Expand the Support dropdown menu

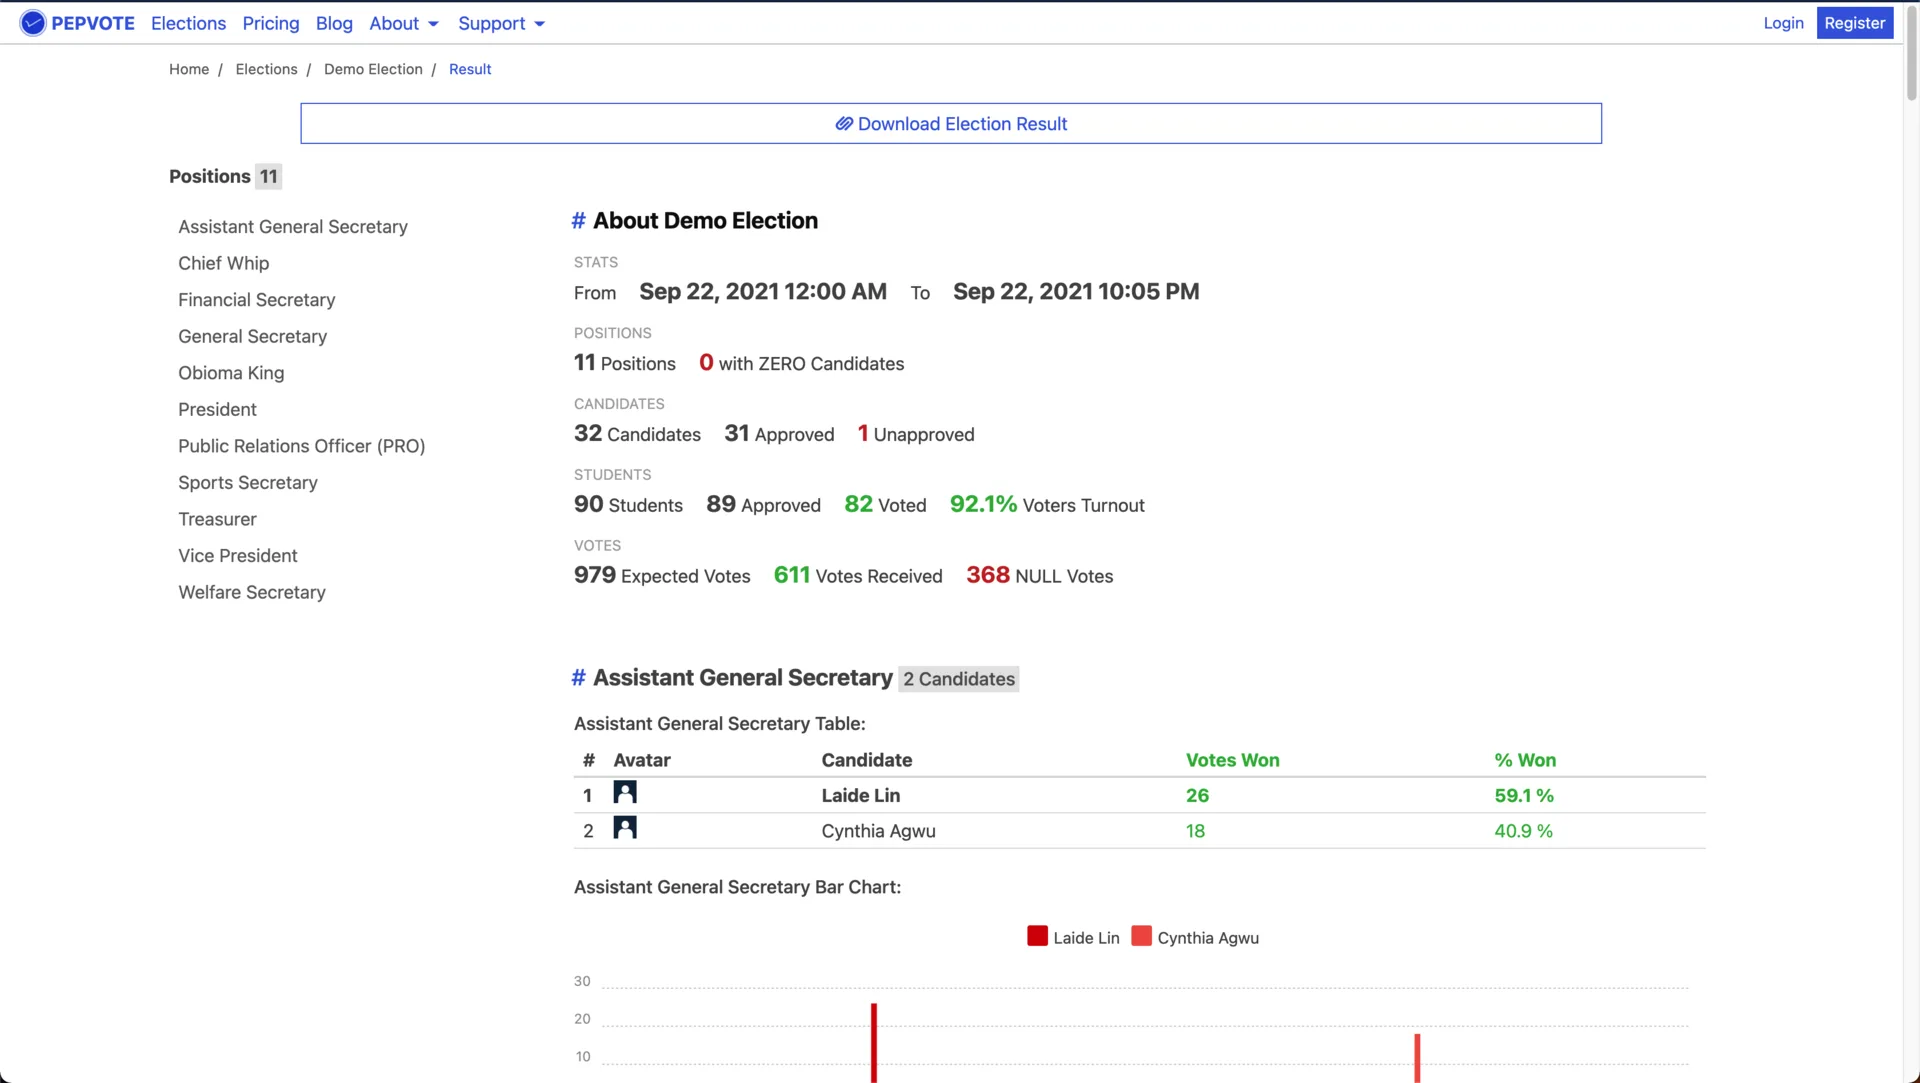502,23
